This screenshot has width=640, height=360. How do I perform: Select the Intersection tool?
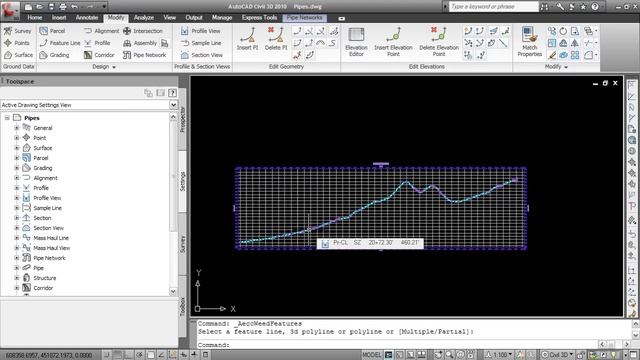[x=143, y=31]
